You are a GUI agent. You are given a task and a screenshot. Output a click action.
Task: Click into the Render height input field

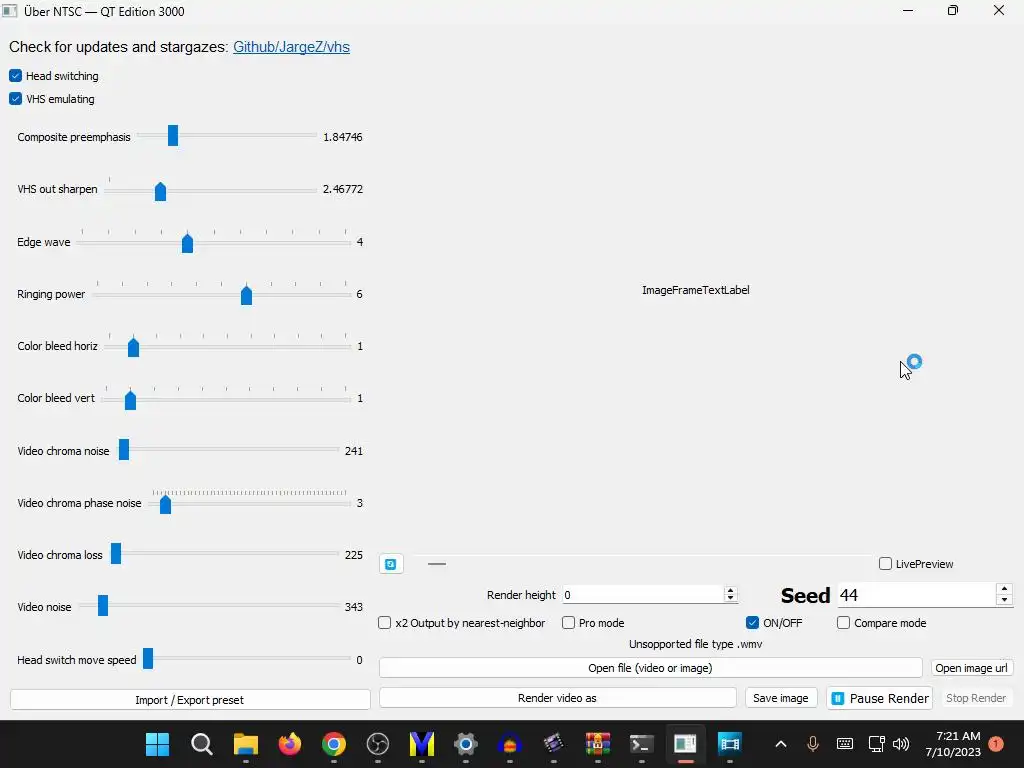click(x=643, y=595)
